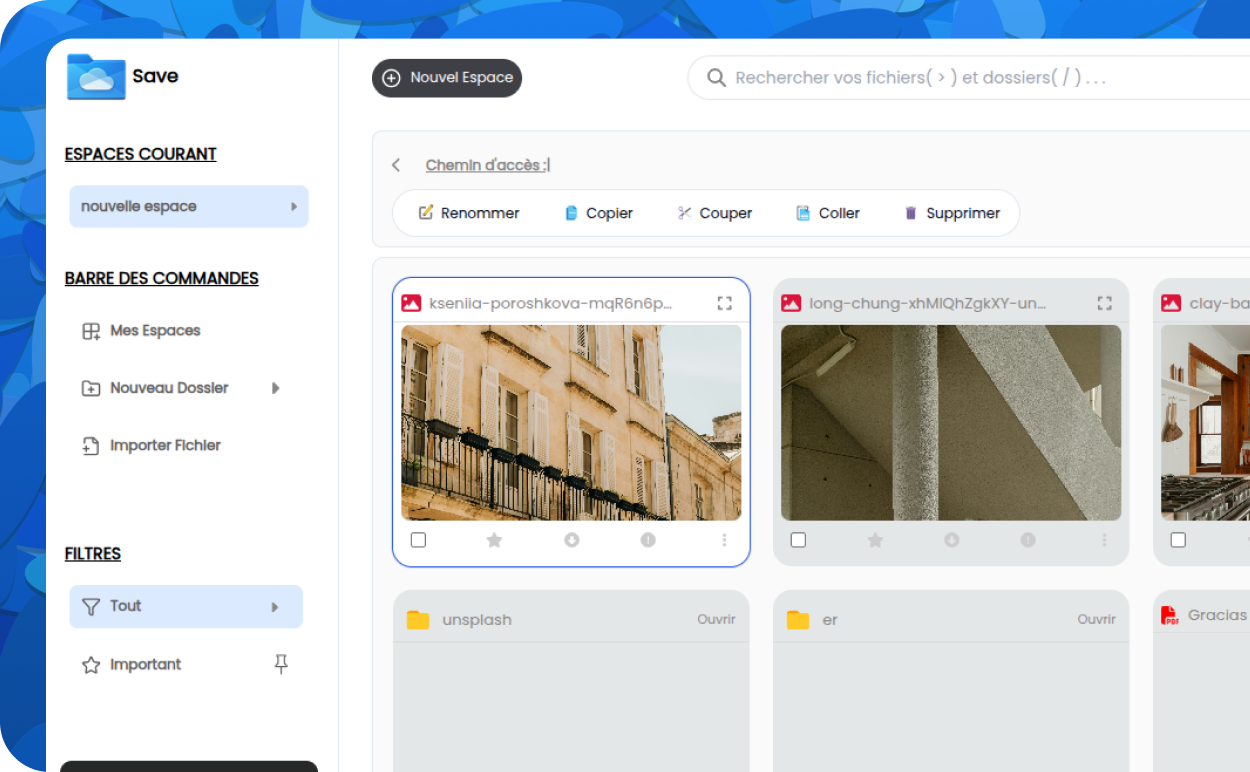Image resolution: width=1250 pixels, height=772 pixels.
Task: Star the long-chung file
Action: pos(875,540)
